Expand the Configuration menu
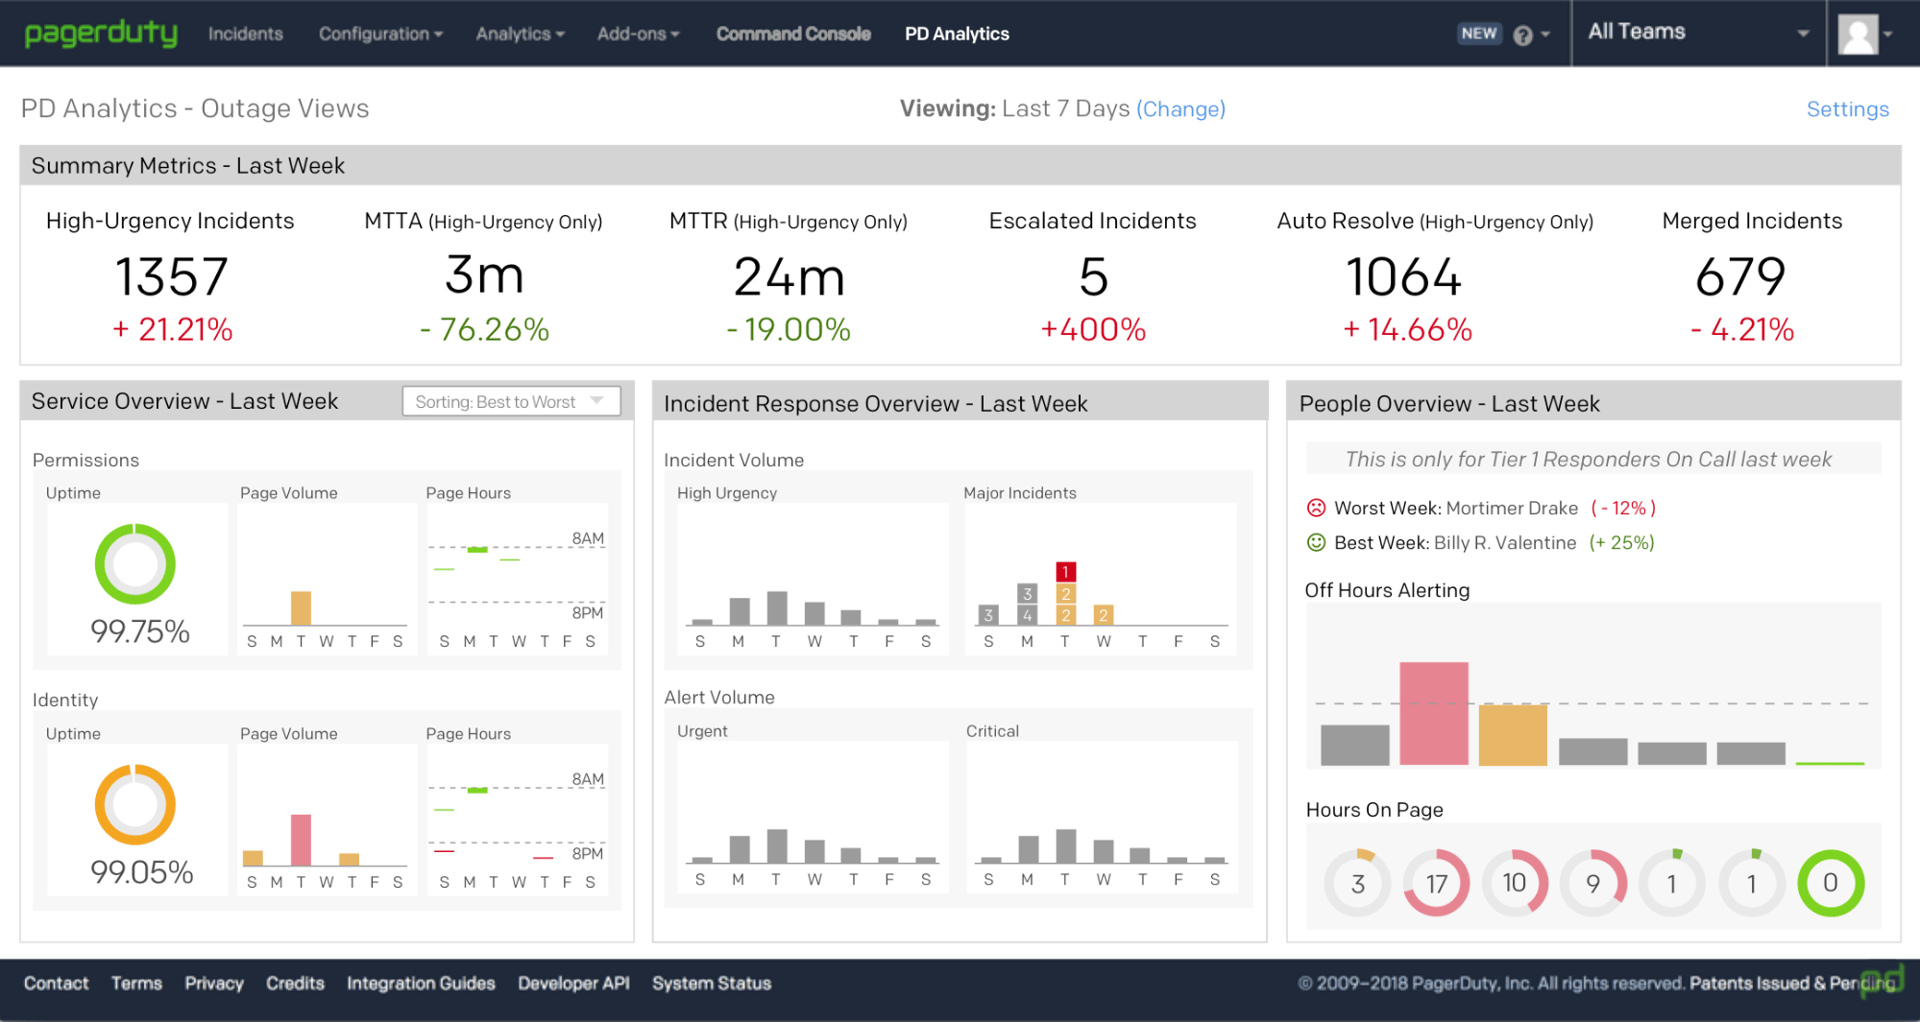This screenshot has width=1920, height=1022. [x=380, y=34]
